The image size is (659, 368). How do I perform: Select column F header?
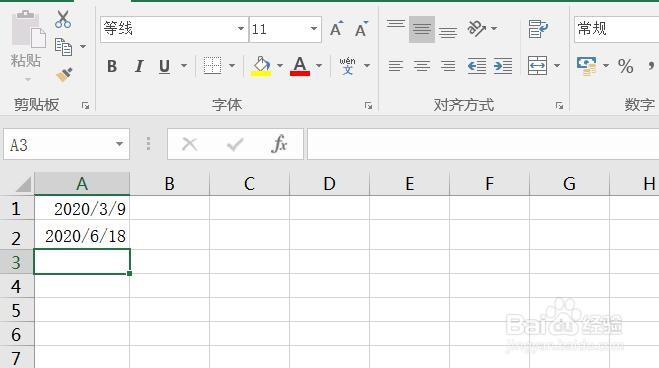point(490,184)
